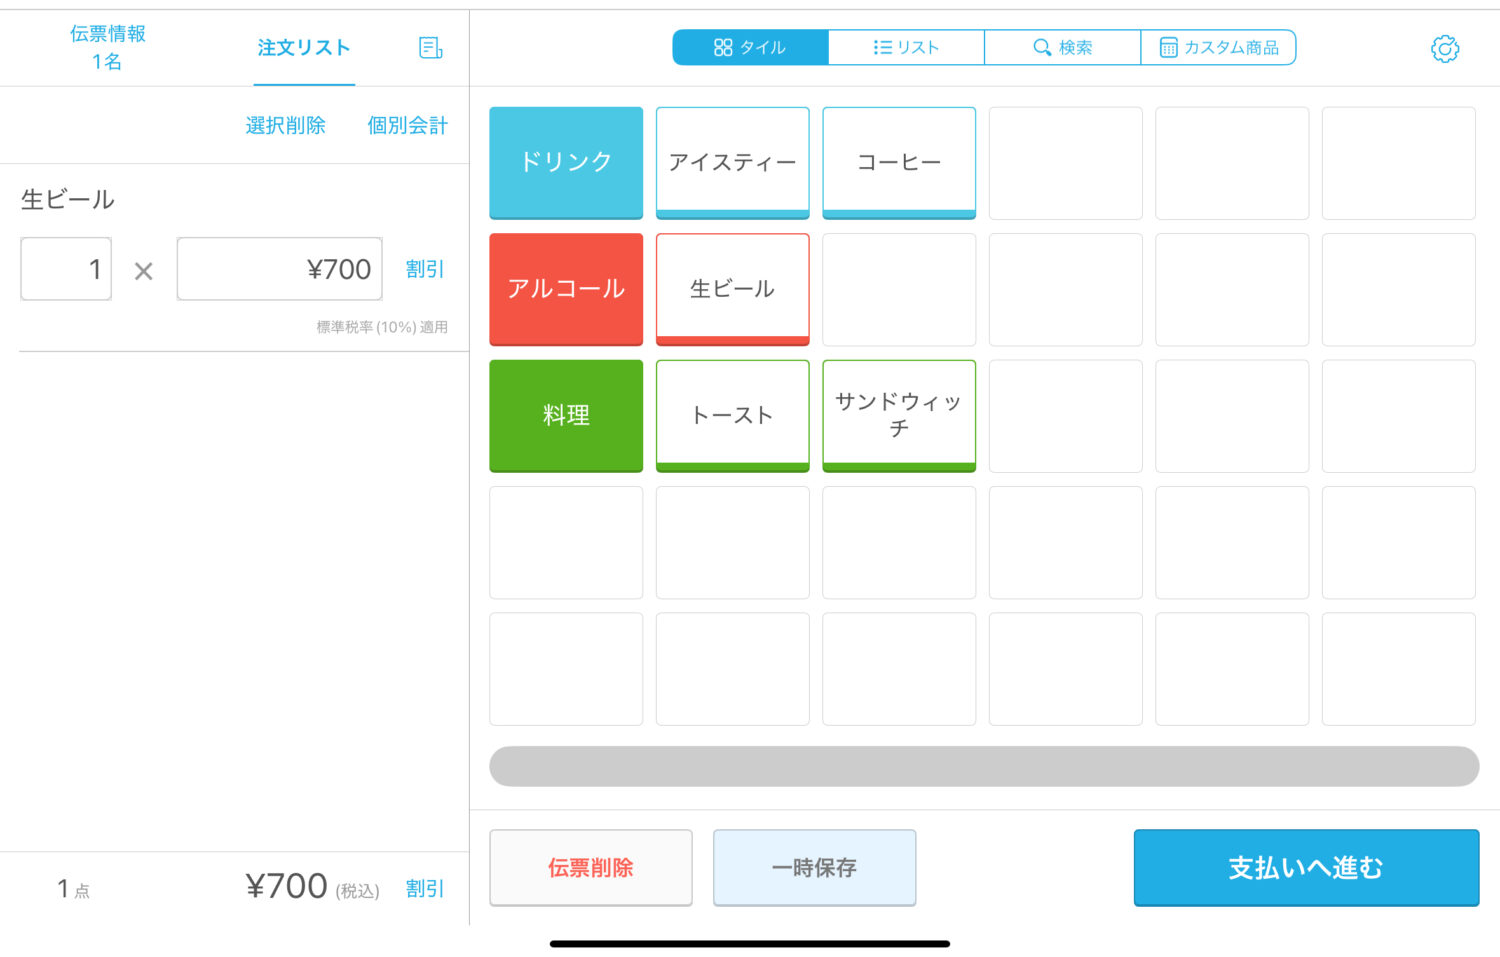Image resolution: width=1500 pixels, height=957 pixels.
Task: Open the カスタム商品 tab
Action: coord(1218,47)
